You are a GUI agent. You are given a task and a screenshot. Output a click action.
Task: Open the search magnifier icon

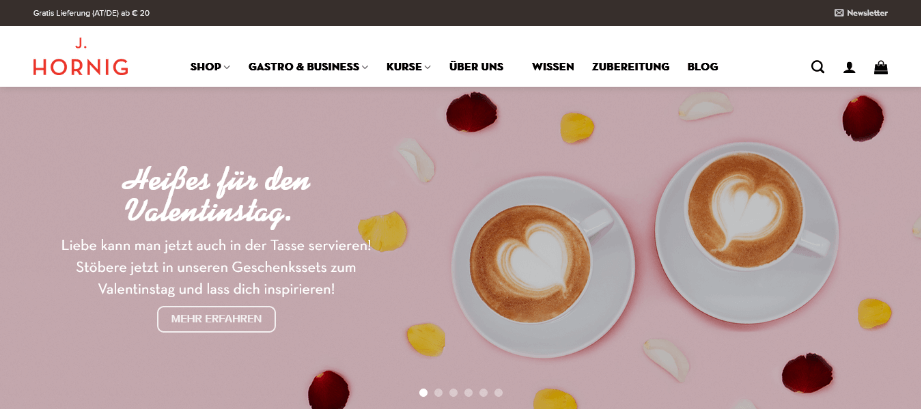pyautogui.click(x=818, y=67)
